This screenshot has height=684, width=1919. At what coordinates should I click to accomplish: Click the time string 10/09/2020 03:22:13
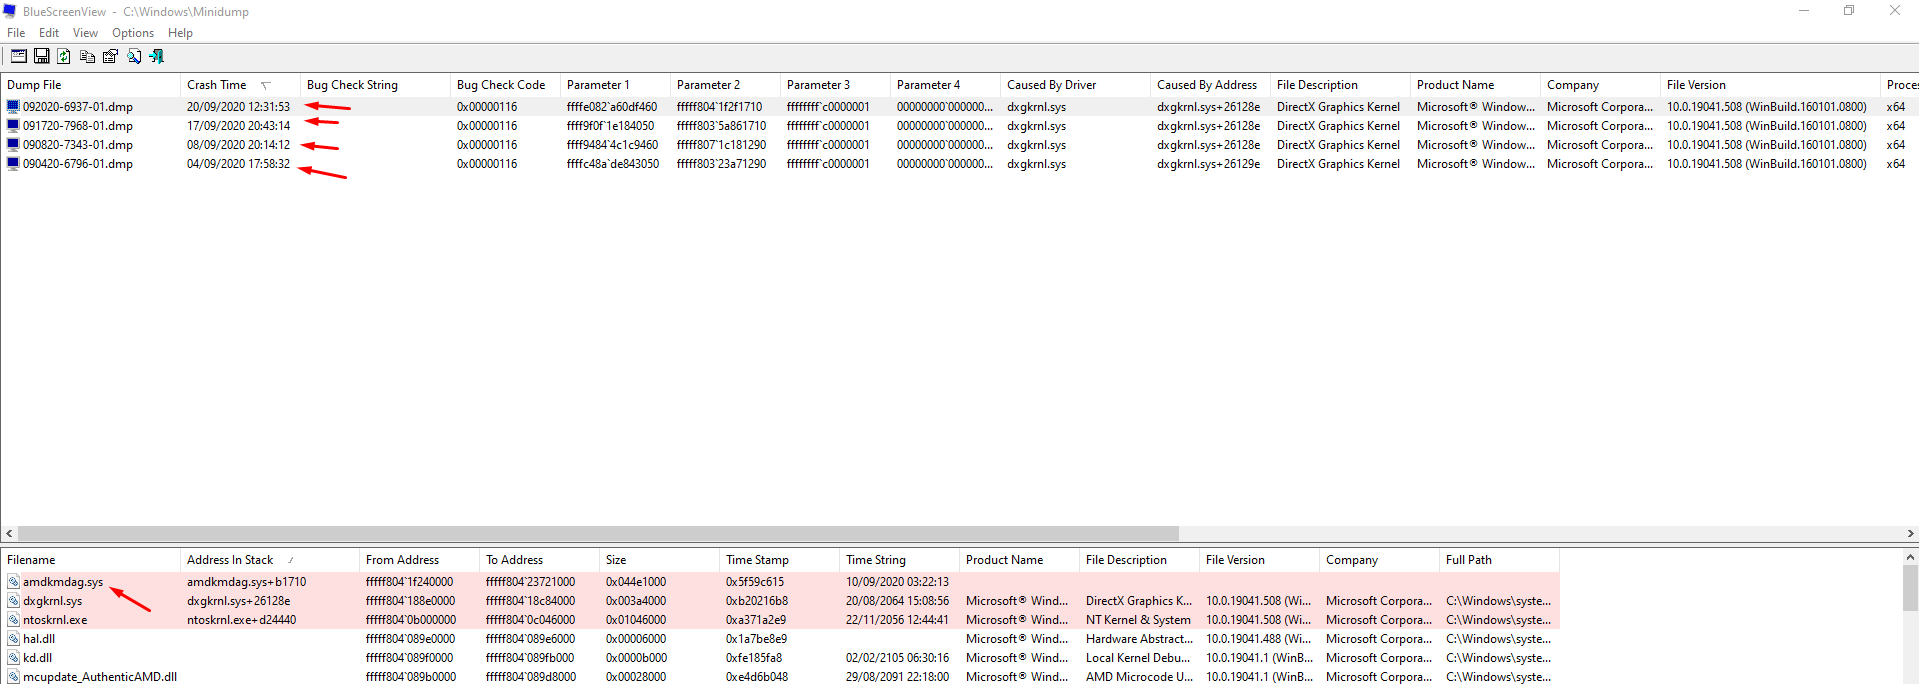(x=897, y=582)
